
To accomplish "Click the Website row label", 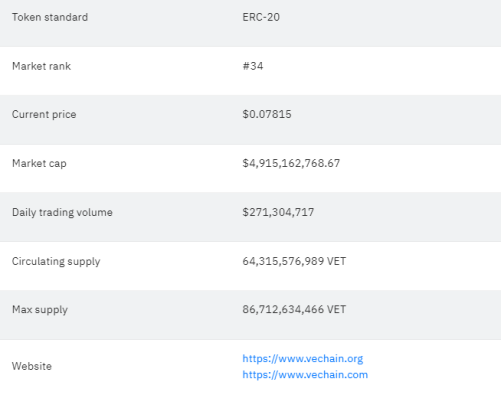I will [x=32, y=366].
